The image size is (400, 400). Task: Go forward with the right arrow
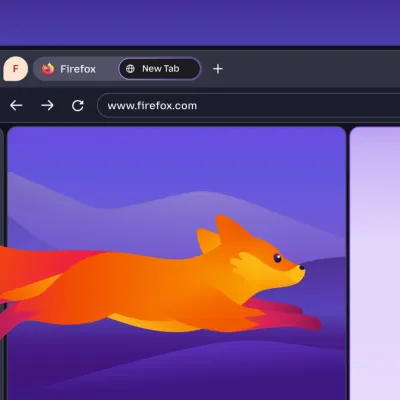point(47,106)
